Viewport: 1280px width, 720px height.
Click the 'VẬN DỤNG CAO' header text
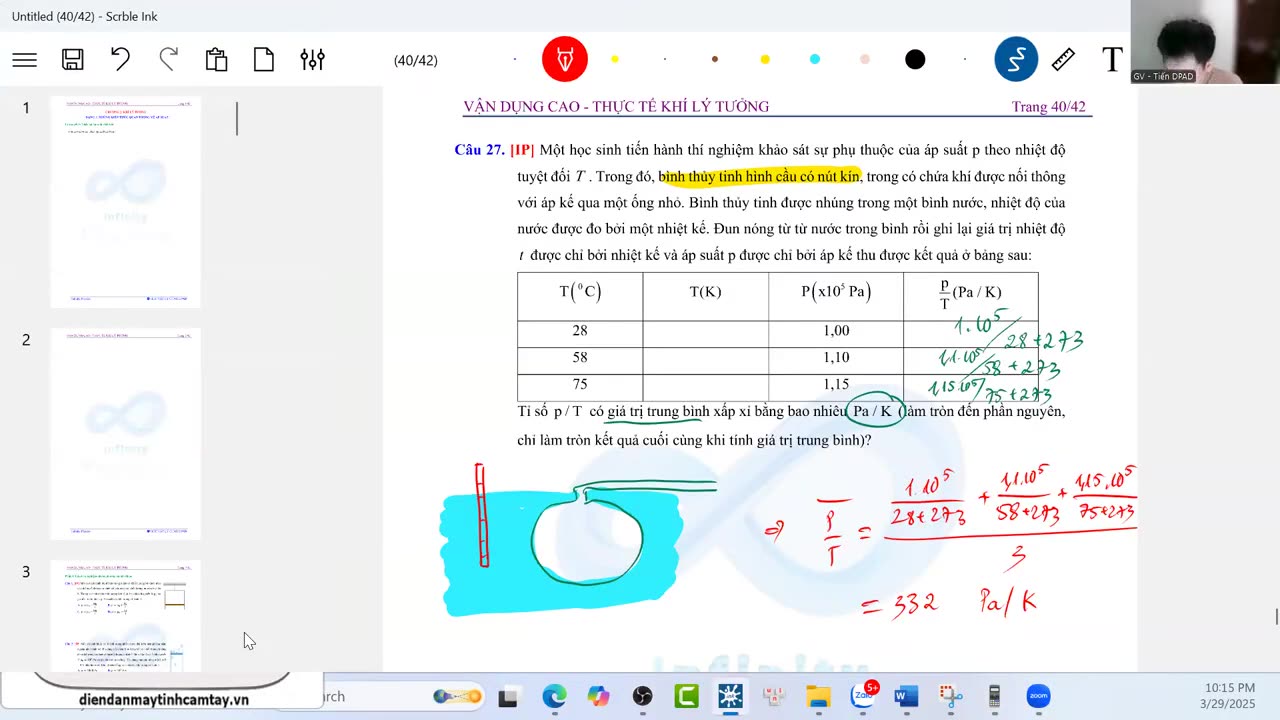(x=524, y=107)
